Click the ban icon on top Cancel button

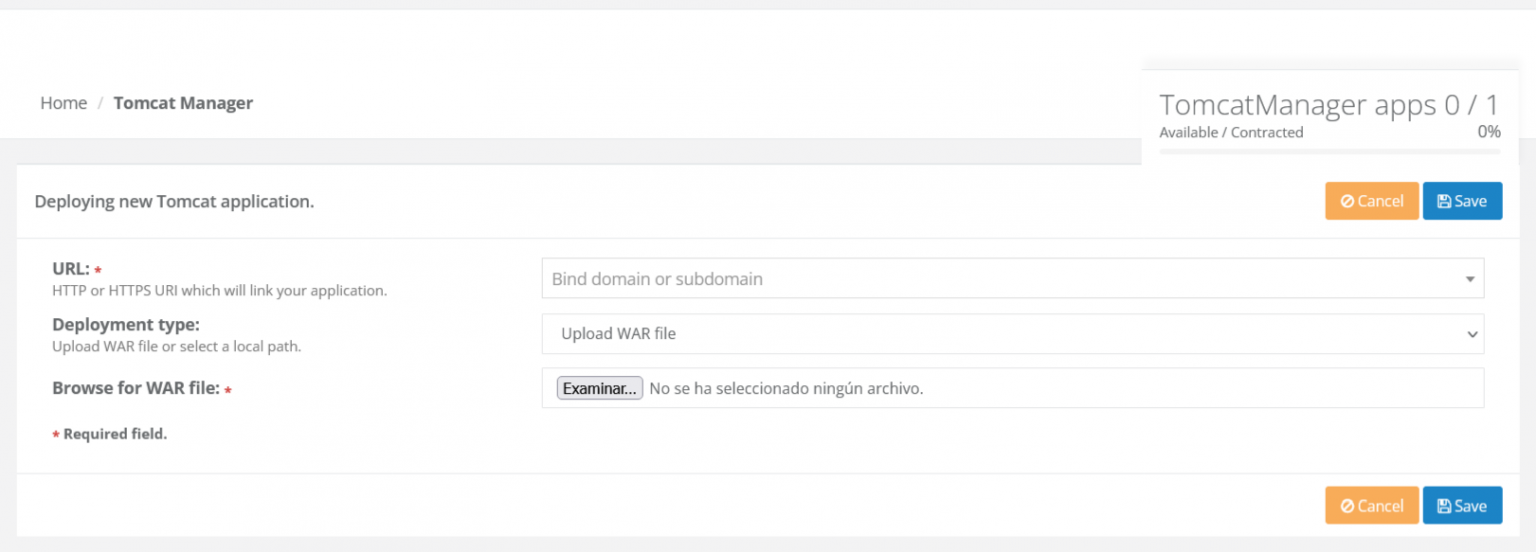[x=1347, y=201]
